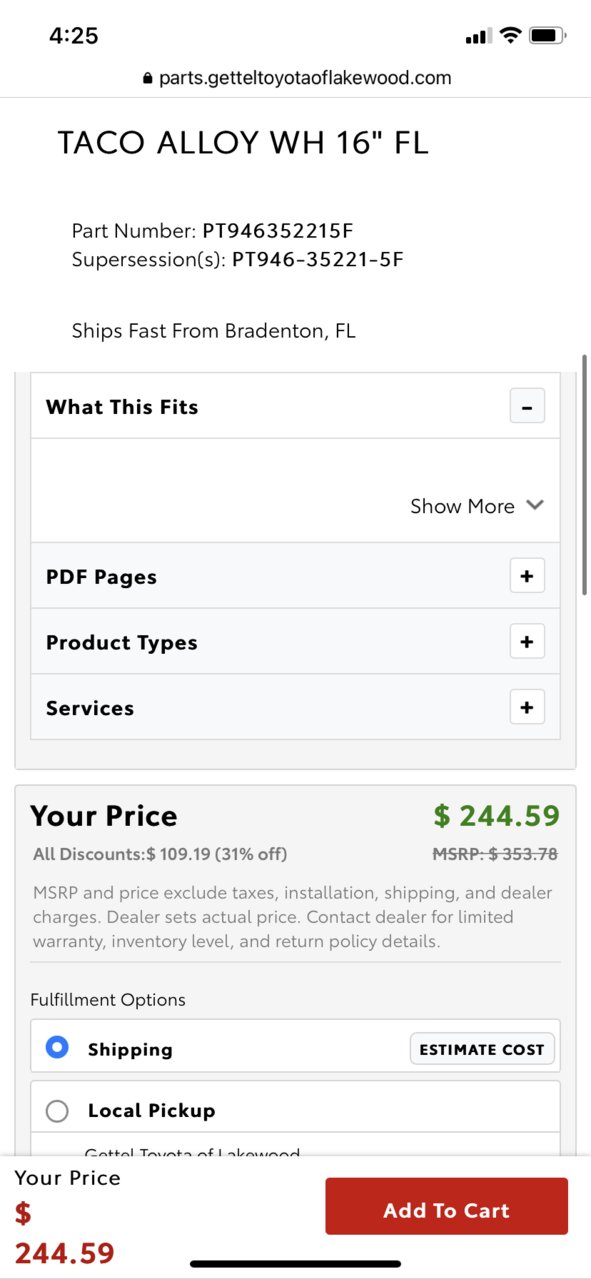Viewport: 591px width, 1279px height.
Task: Tap the cellular signal bars icon
Action: pos(478,37)
